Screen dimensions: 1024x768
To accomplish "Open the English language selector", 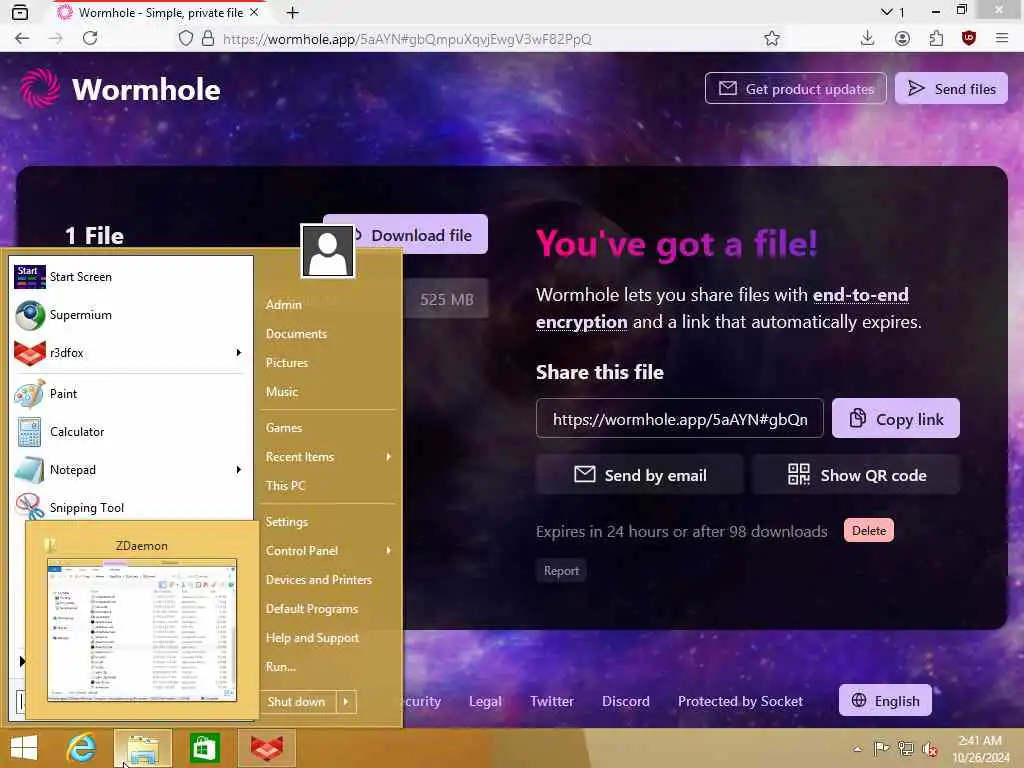I will (885, 700).
